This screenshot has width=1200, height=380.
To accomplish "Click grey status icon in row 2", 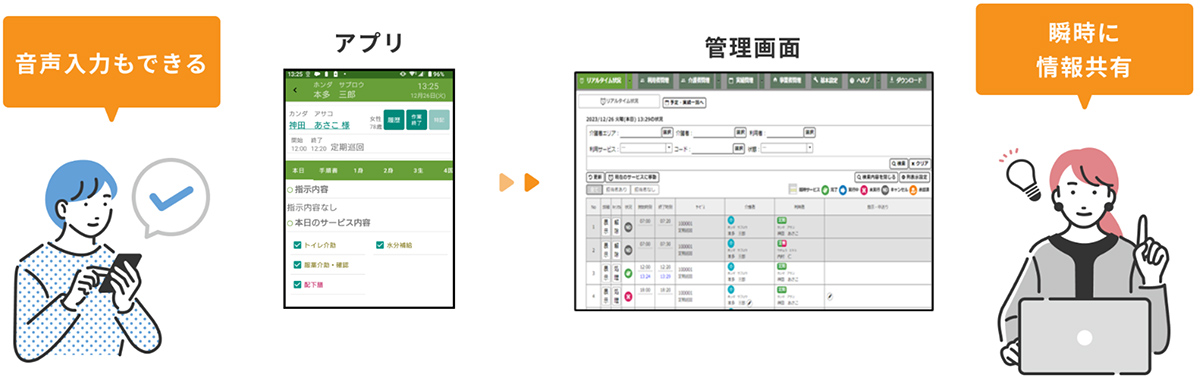I will [x=628, y=250].
